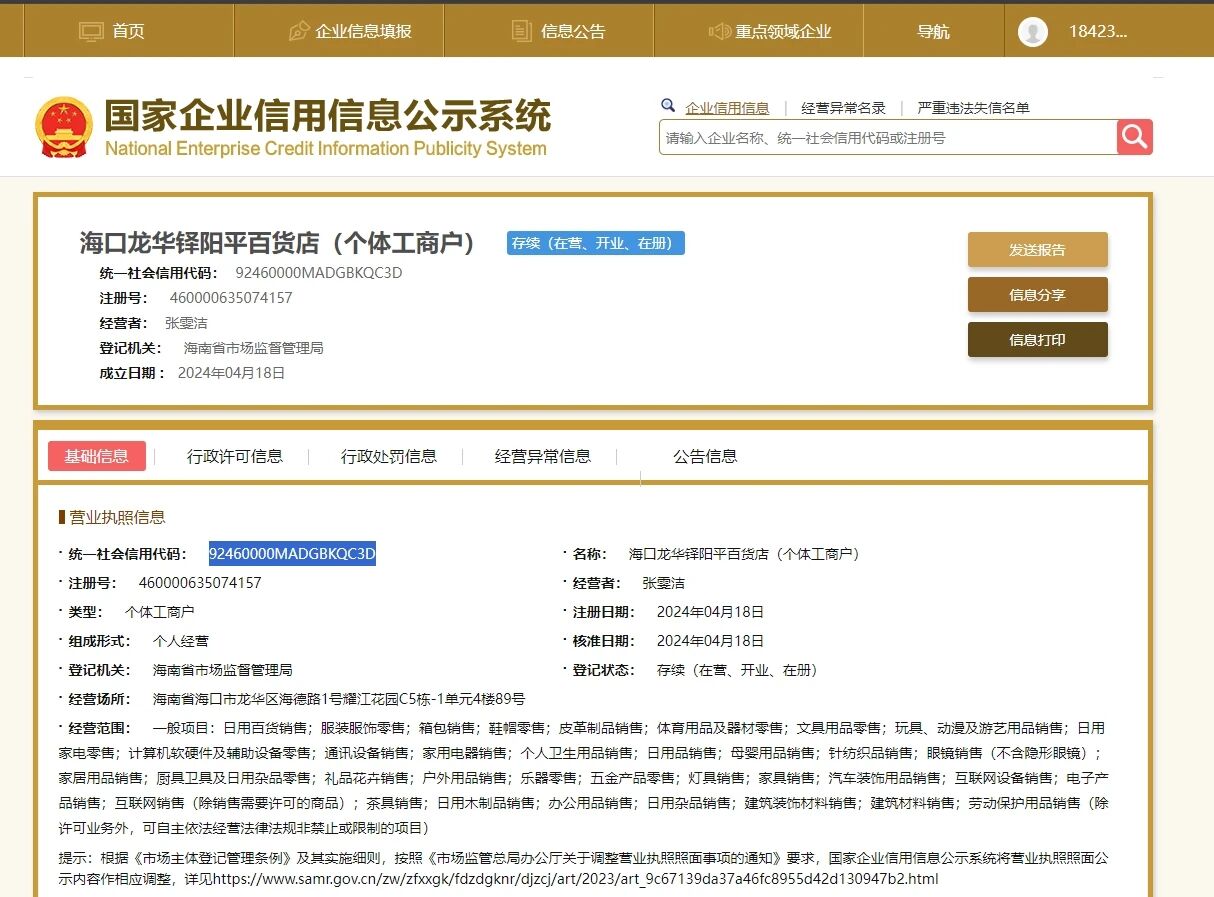The height and width of the screenshot is (897, 1214).
Task: Click the 发送报告 button
Action: (x=1037, y=250)
